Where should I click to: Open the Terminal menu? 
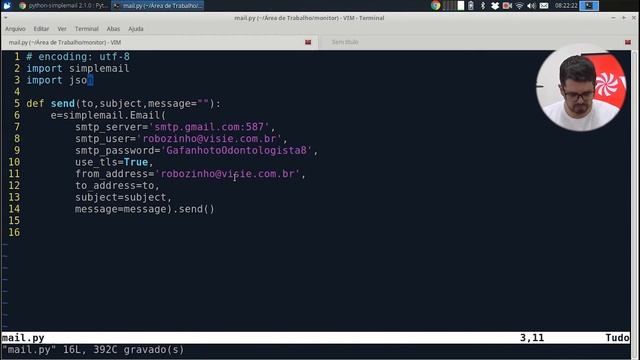87,29
